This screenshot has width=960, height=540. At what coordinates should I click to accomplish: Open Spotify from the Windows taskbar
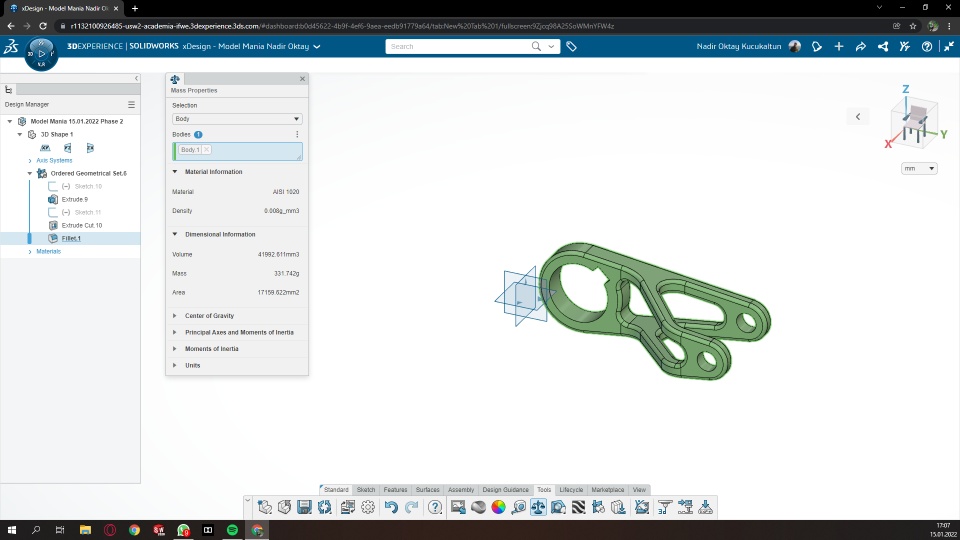[232, 530]
